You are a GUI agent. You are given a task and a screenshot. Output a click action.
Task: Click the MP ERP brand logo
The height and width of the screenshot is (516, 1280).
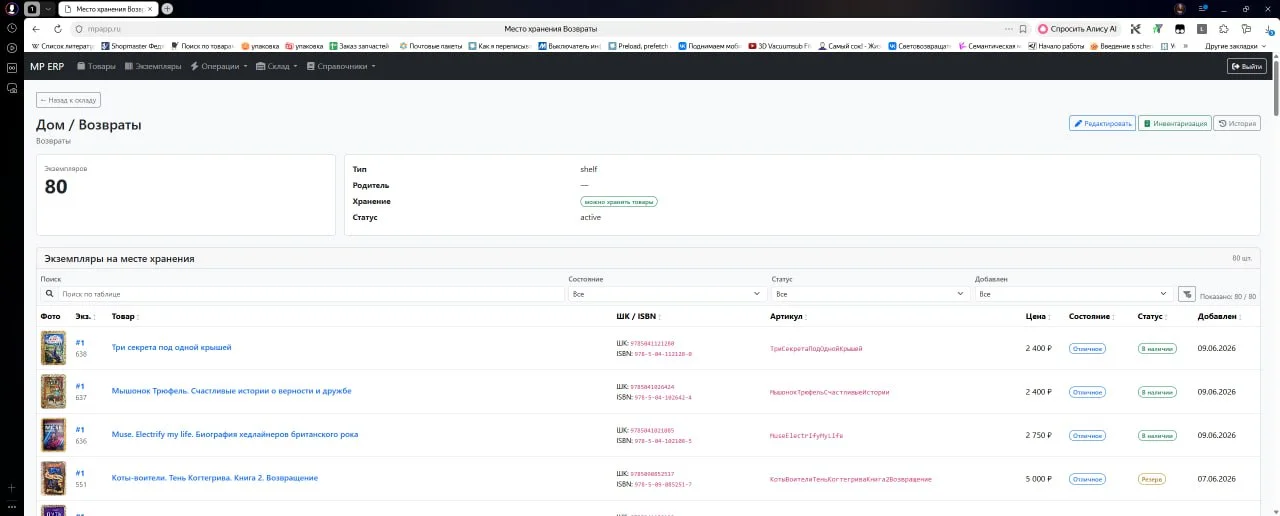tap(46, 66)
